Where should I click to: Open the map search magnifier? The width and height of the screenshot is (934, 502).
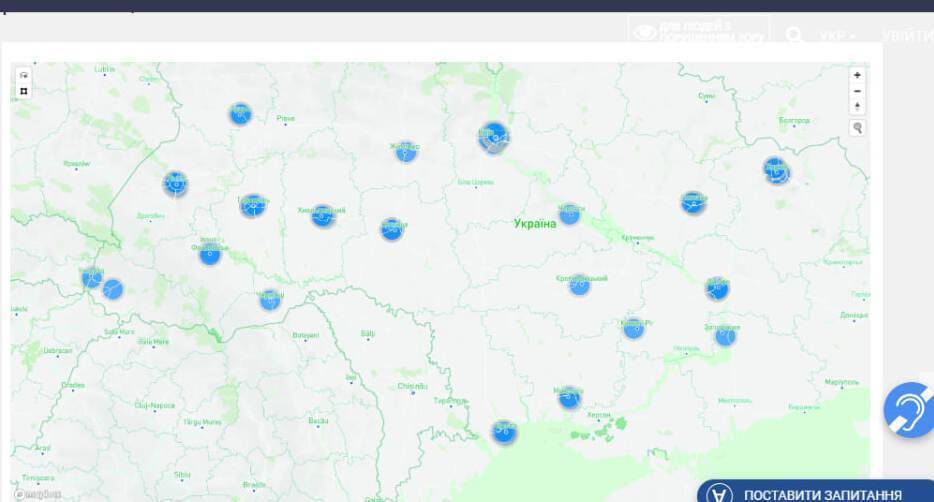(x=857, y=127)
